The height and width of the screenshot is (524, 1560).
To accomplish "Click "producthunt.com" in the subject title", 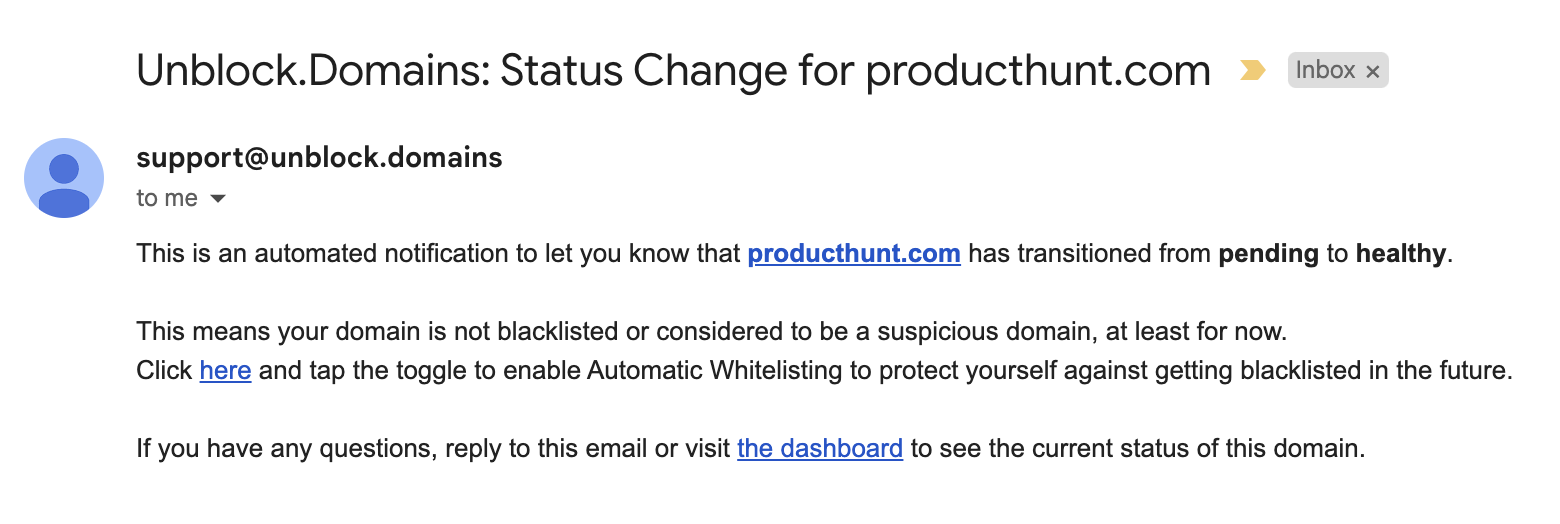I will pos(1038,71).
